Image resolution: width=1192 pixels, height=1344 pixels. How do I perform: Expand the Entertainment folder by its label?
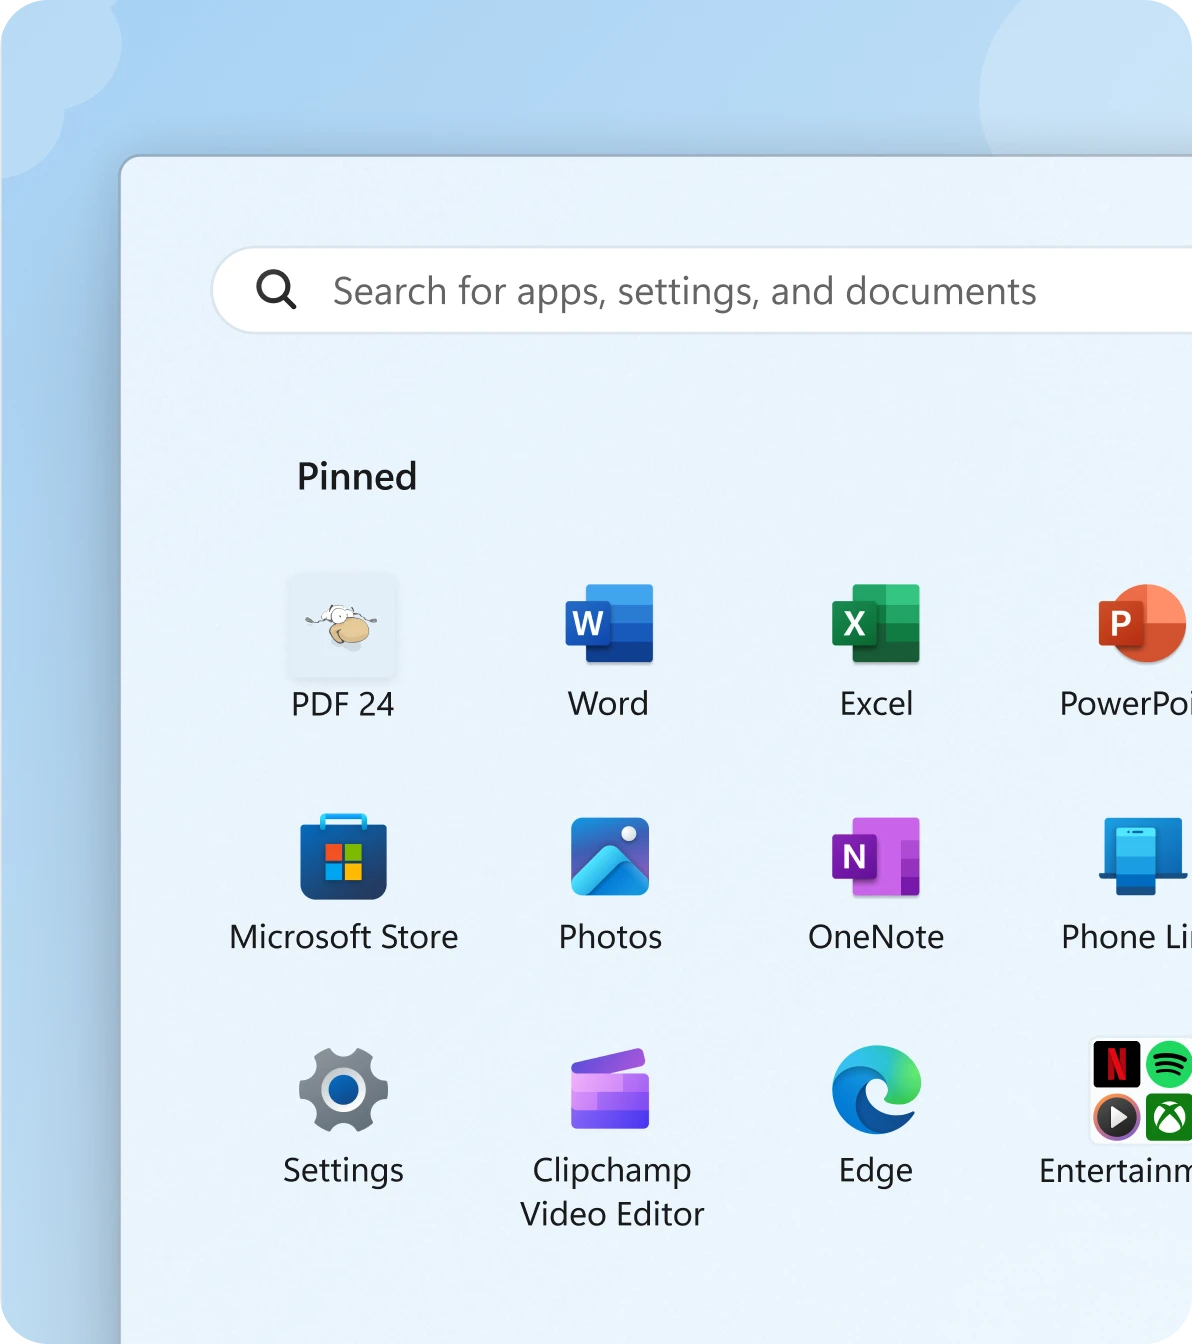(x=1115, y=1170)
